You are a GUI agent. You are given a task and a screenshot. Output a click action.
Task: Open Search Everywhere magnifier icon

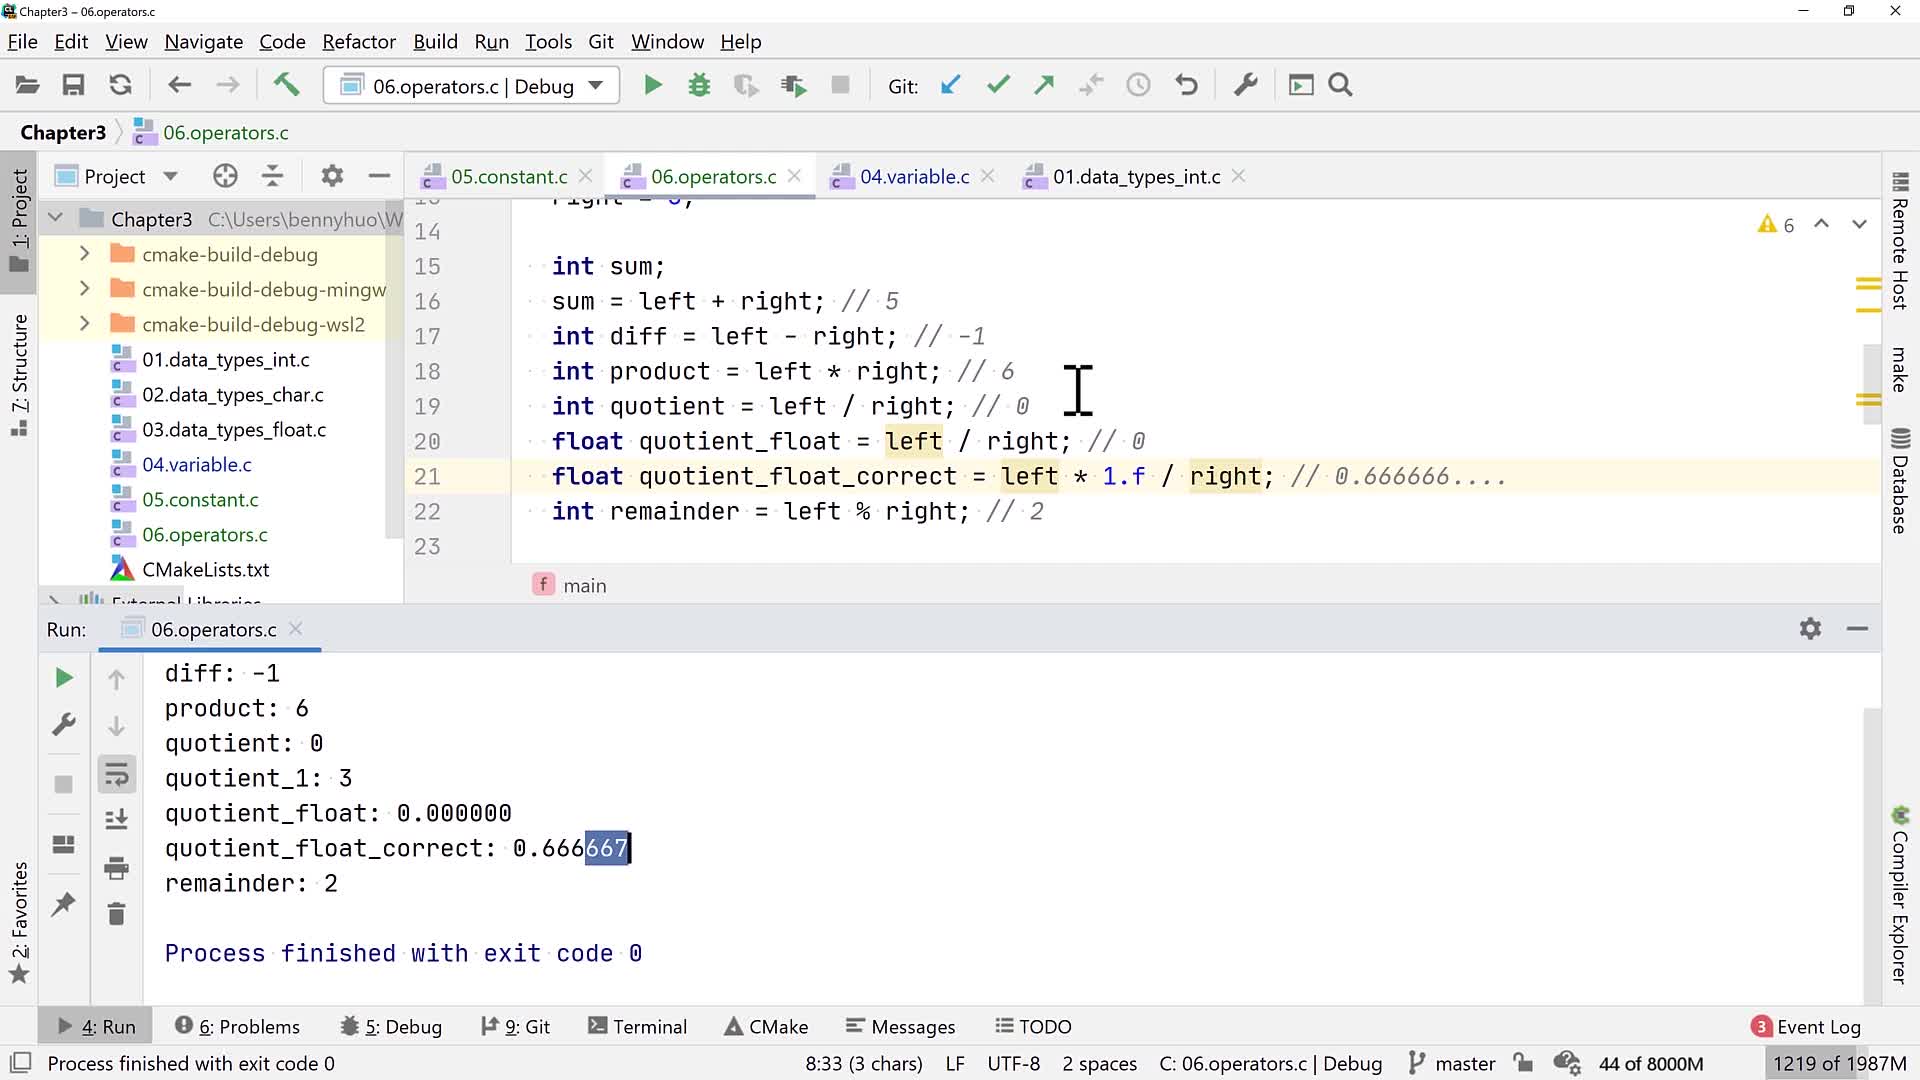click(1340, 85)
